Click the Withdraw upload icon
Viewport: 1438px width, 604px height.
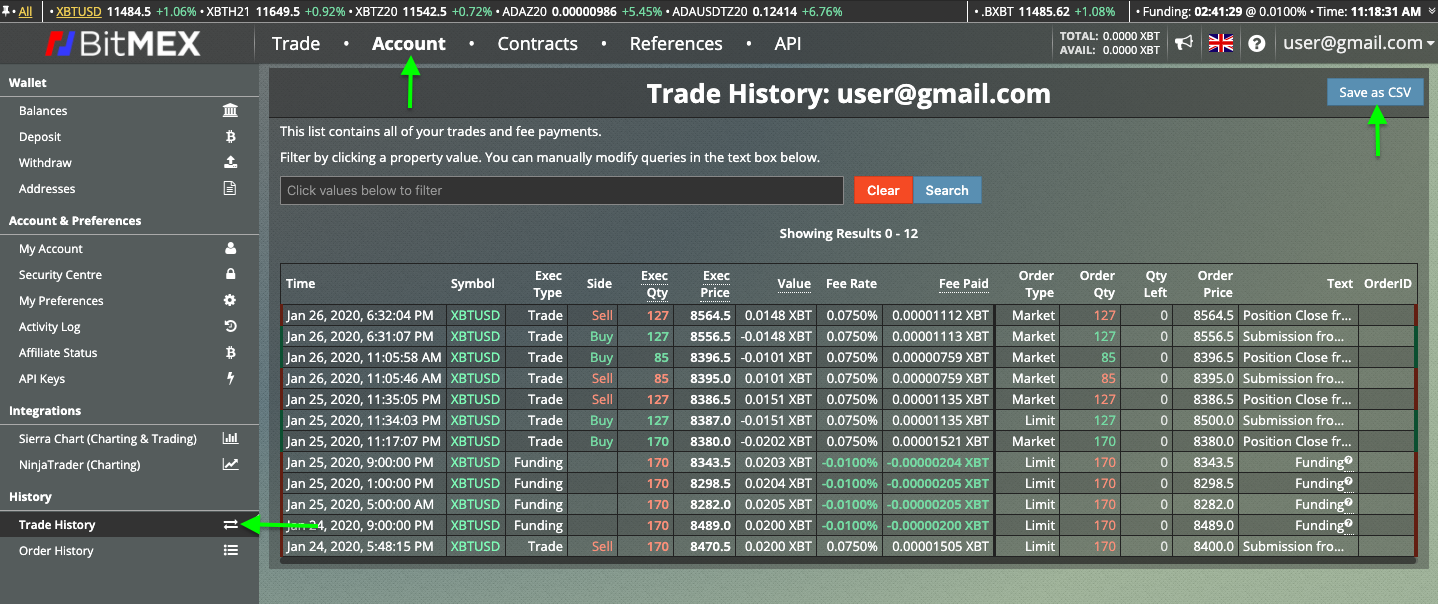click(230, 163)
